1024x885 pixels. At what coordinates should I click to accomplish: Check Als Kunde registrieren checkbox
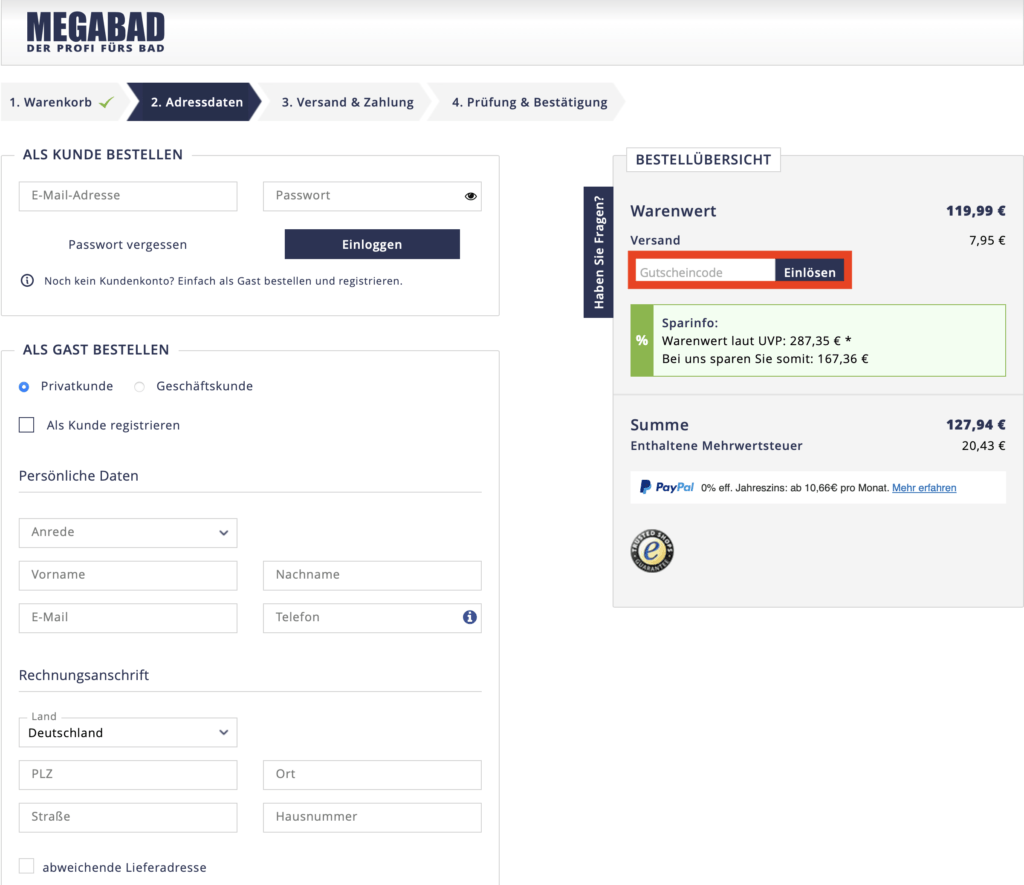pyautogui.click(x=27, y=425)
